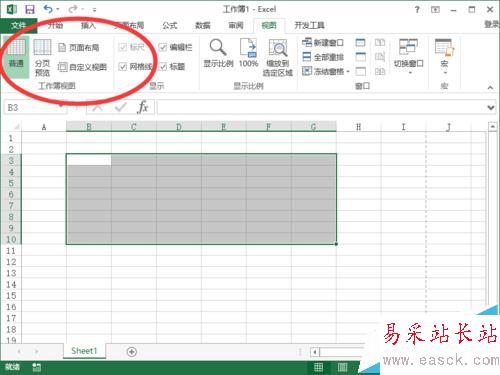This screenshot has width=500, height=375.
Task: Open a 新建窗口 new window
Action: (323, 43)
